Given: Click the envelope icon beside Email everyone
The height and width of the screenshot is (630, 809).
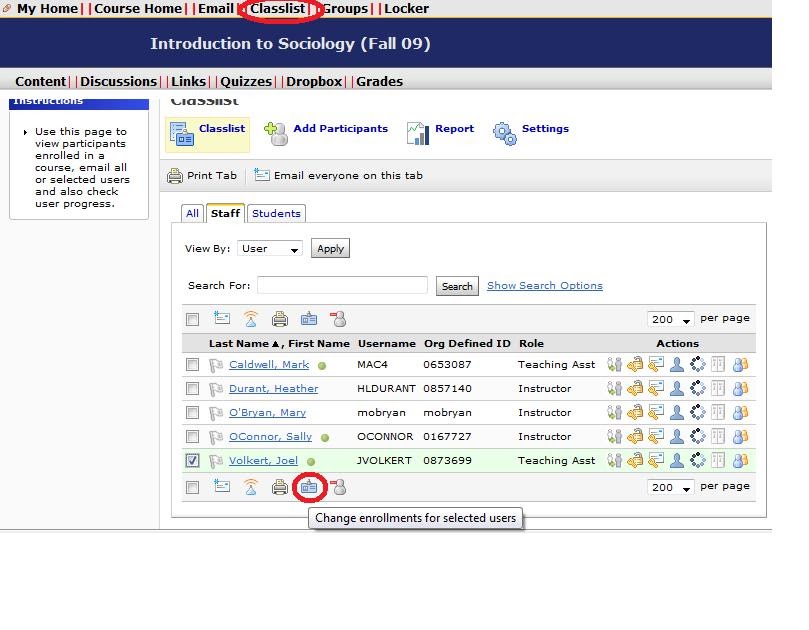Looking at the screenshot, I should pos(262,175).
